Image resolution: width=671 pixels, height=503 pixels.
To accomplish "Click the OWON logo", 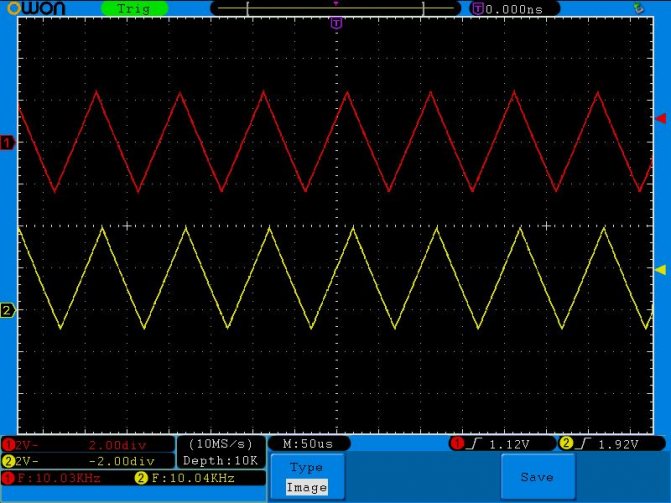I will point(36,8).
